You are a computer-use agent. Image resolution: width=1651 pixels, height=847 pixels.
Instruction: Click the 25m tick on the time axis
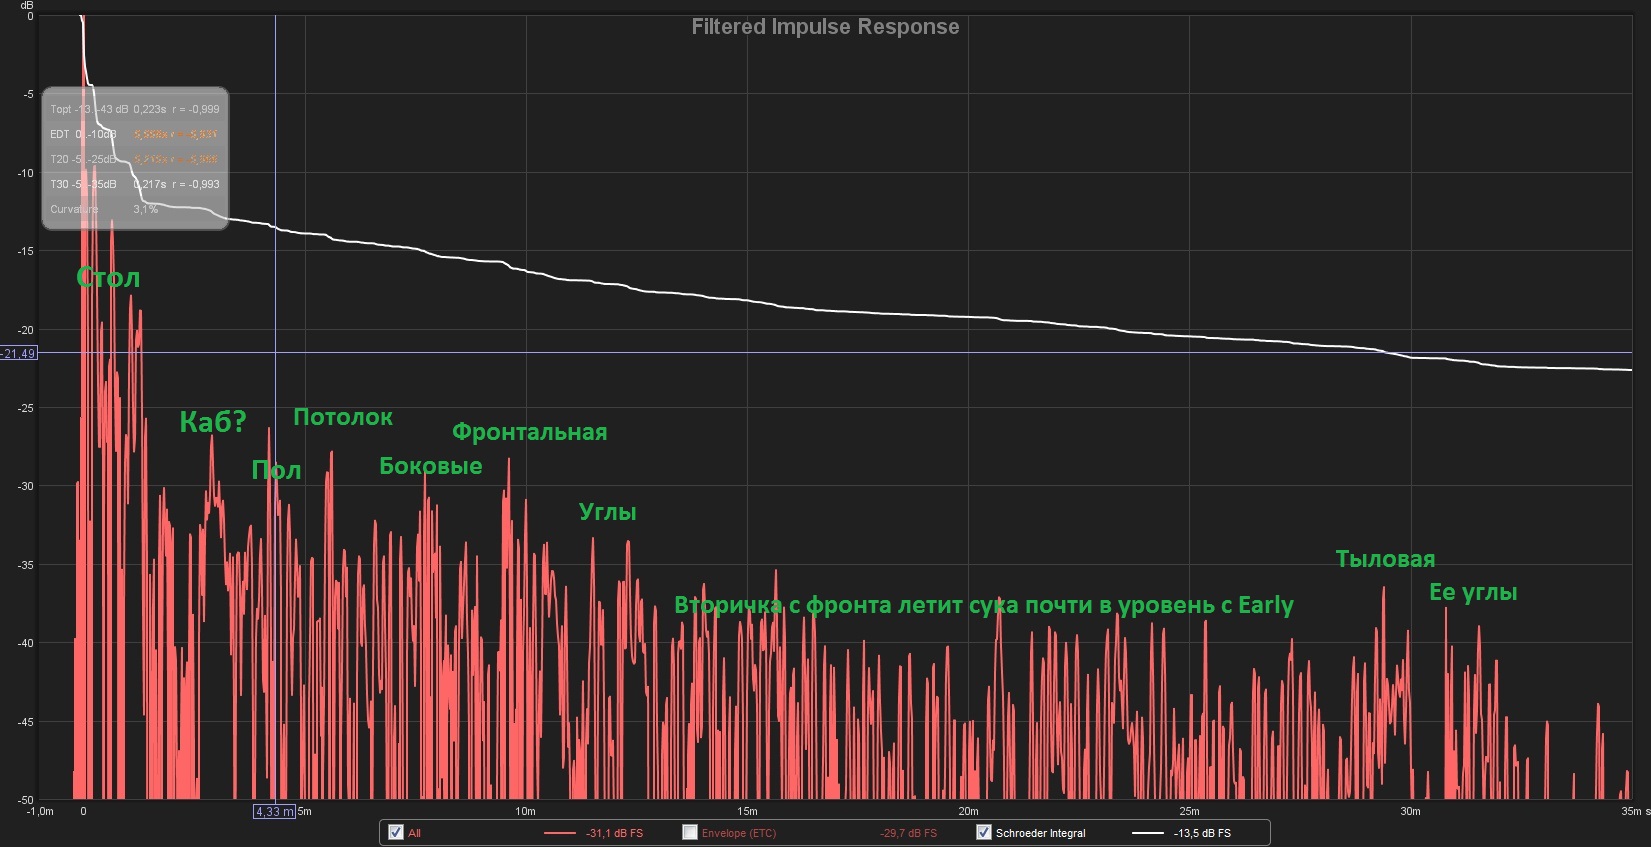pyautogui.click(x=1189, y=811)
